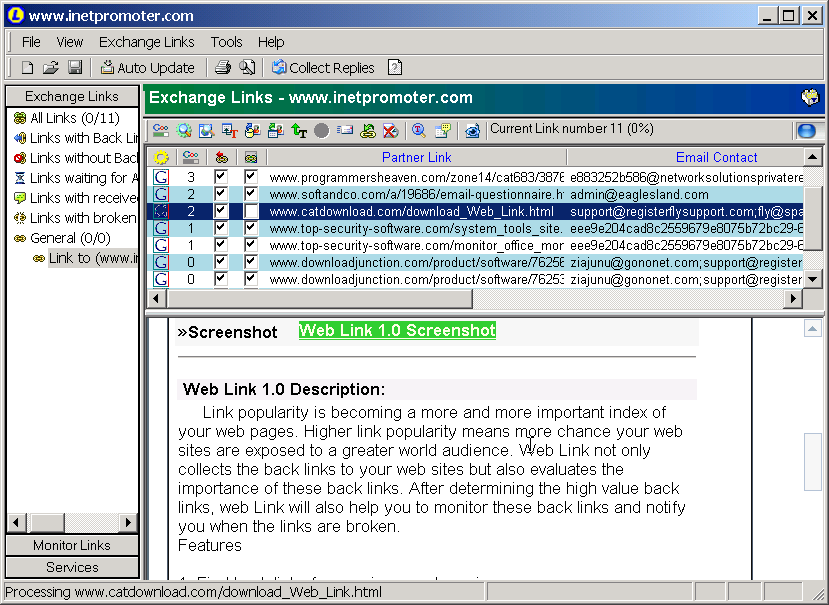
Task: Tick the empty checkbox in catdownload row
Action: [x=251, y=210]
